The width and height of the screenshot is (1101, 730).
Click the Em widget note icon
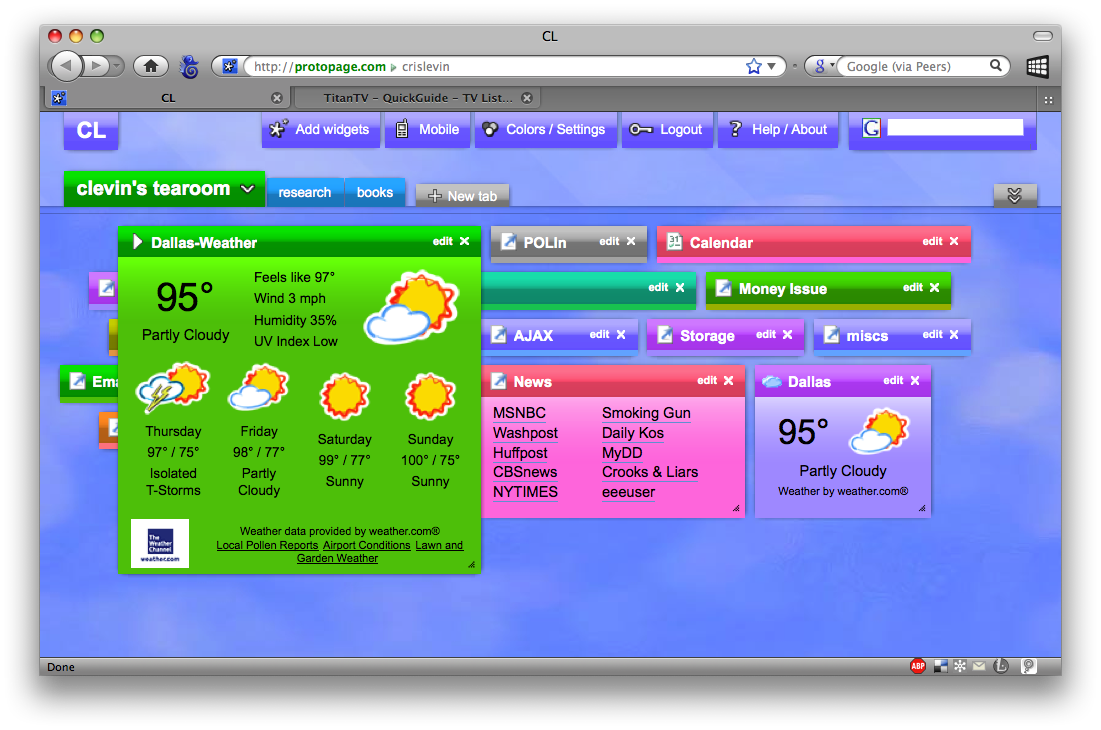pyautogui.click(x=77, y=381)
